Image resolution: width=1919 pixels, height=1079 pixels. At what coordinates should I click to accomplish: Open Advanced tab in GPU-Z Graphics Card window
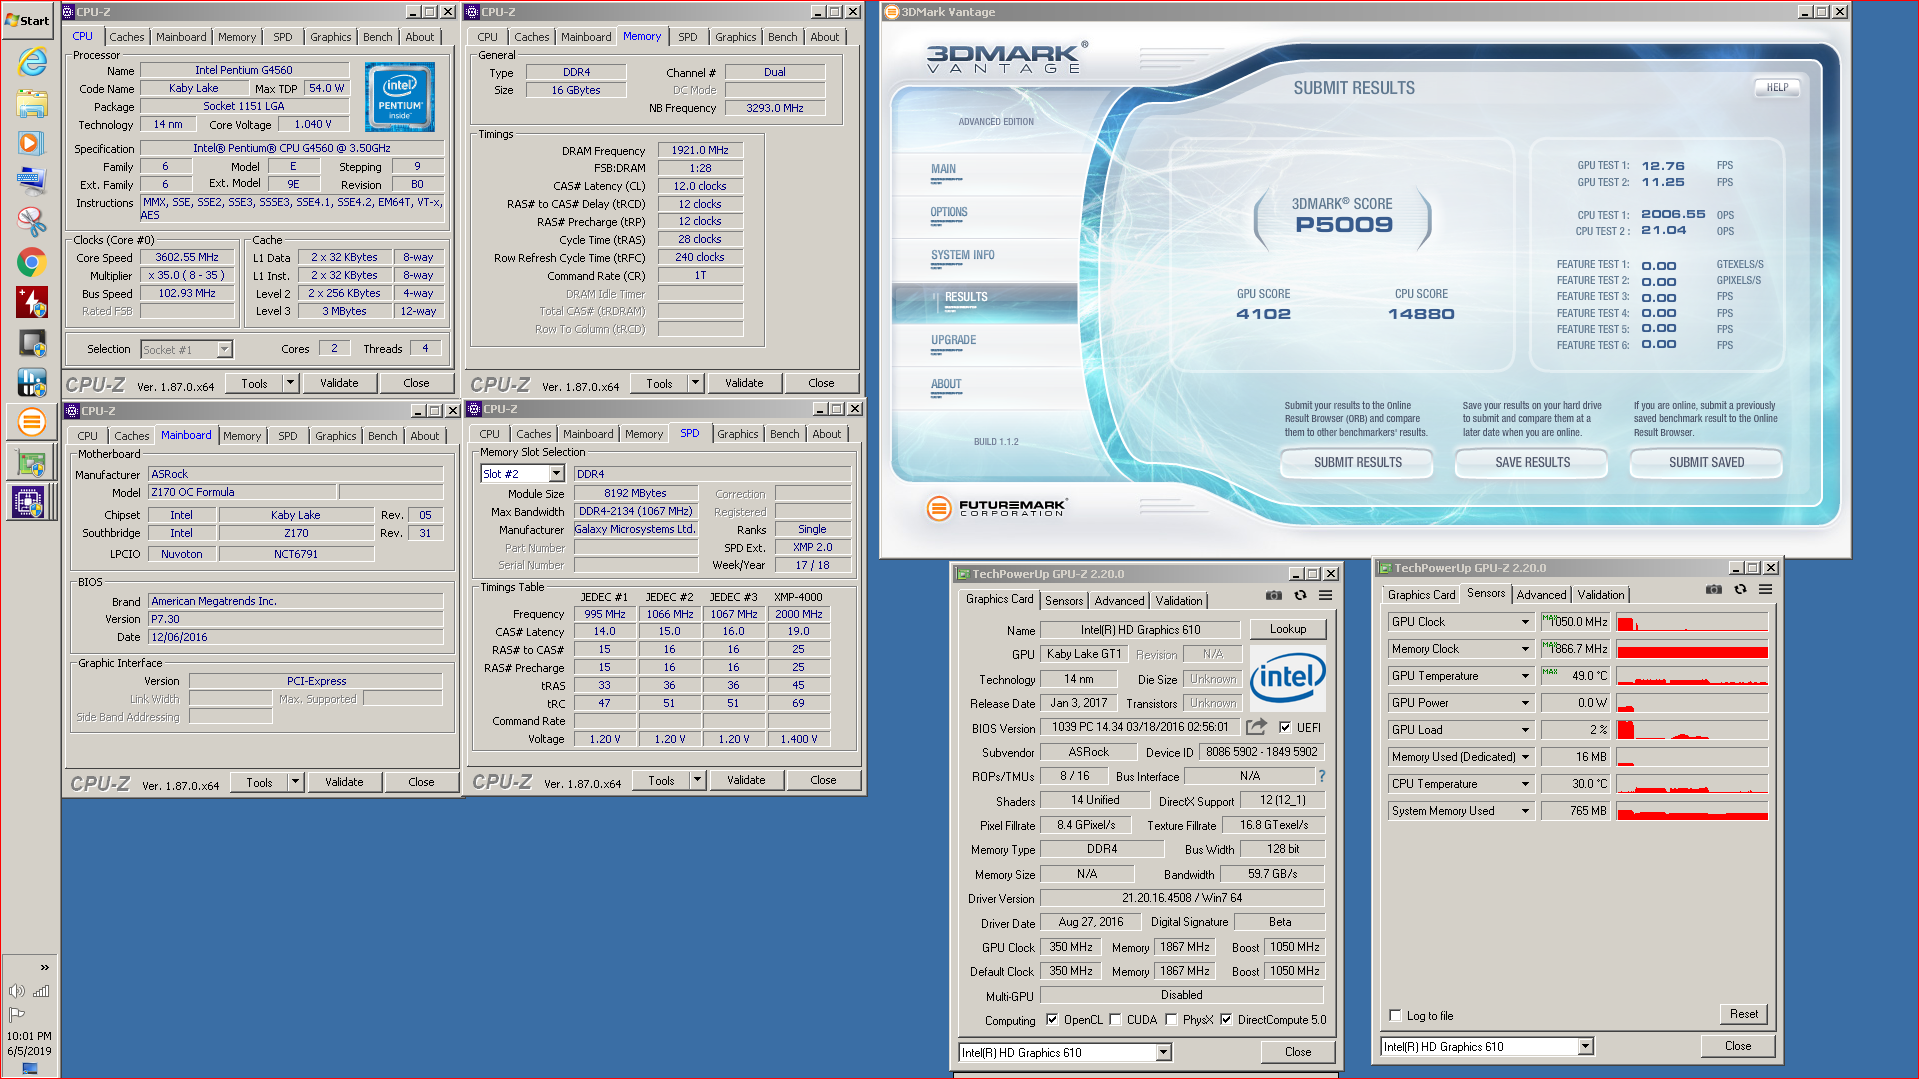(1119, 601)
